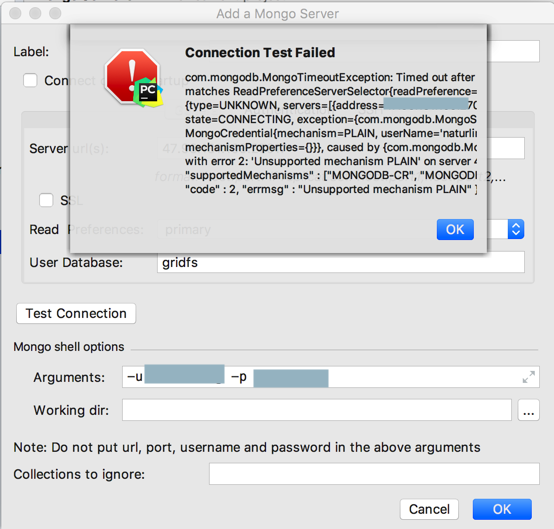Image resolution: width=554 pixels, height=529 pixels.
Task: Click the window minimize button
Action: coord(35,13)
